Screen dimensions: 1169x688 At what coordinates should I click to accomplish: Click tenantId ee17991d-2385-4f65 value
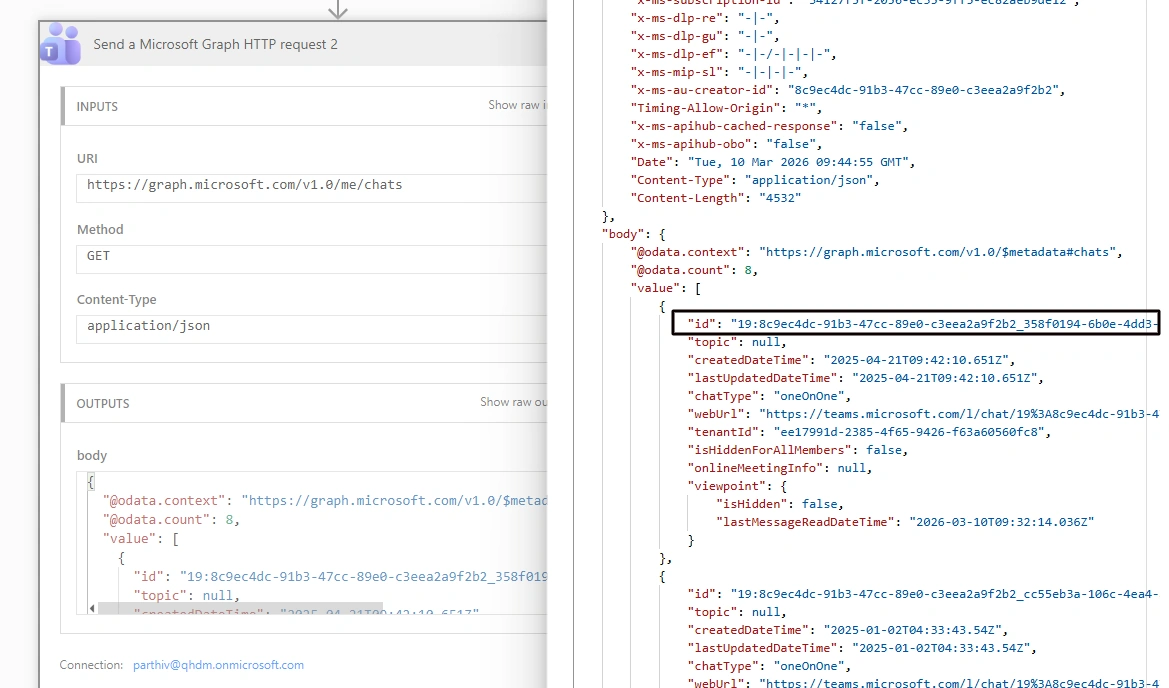(909, 432)
